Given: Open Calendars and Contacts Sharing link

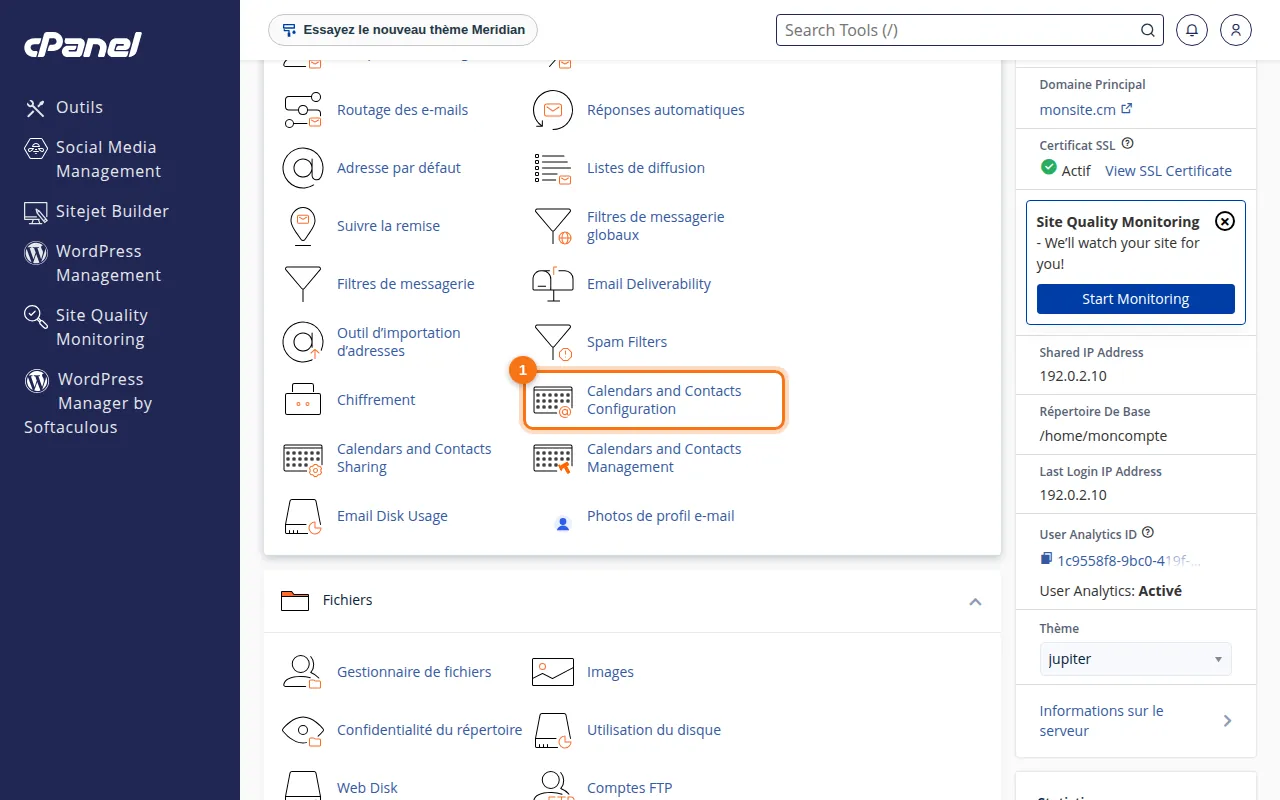Looking at the screenshot, I should 414,458.
